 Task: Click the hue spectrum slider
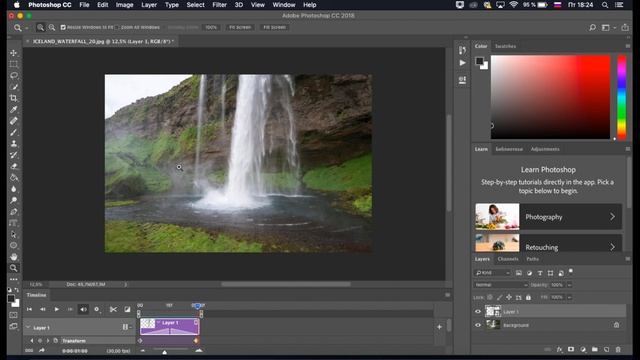pos(622,98)
